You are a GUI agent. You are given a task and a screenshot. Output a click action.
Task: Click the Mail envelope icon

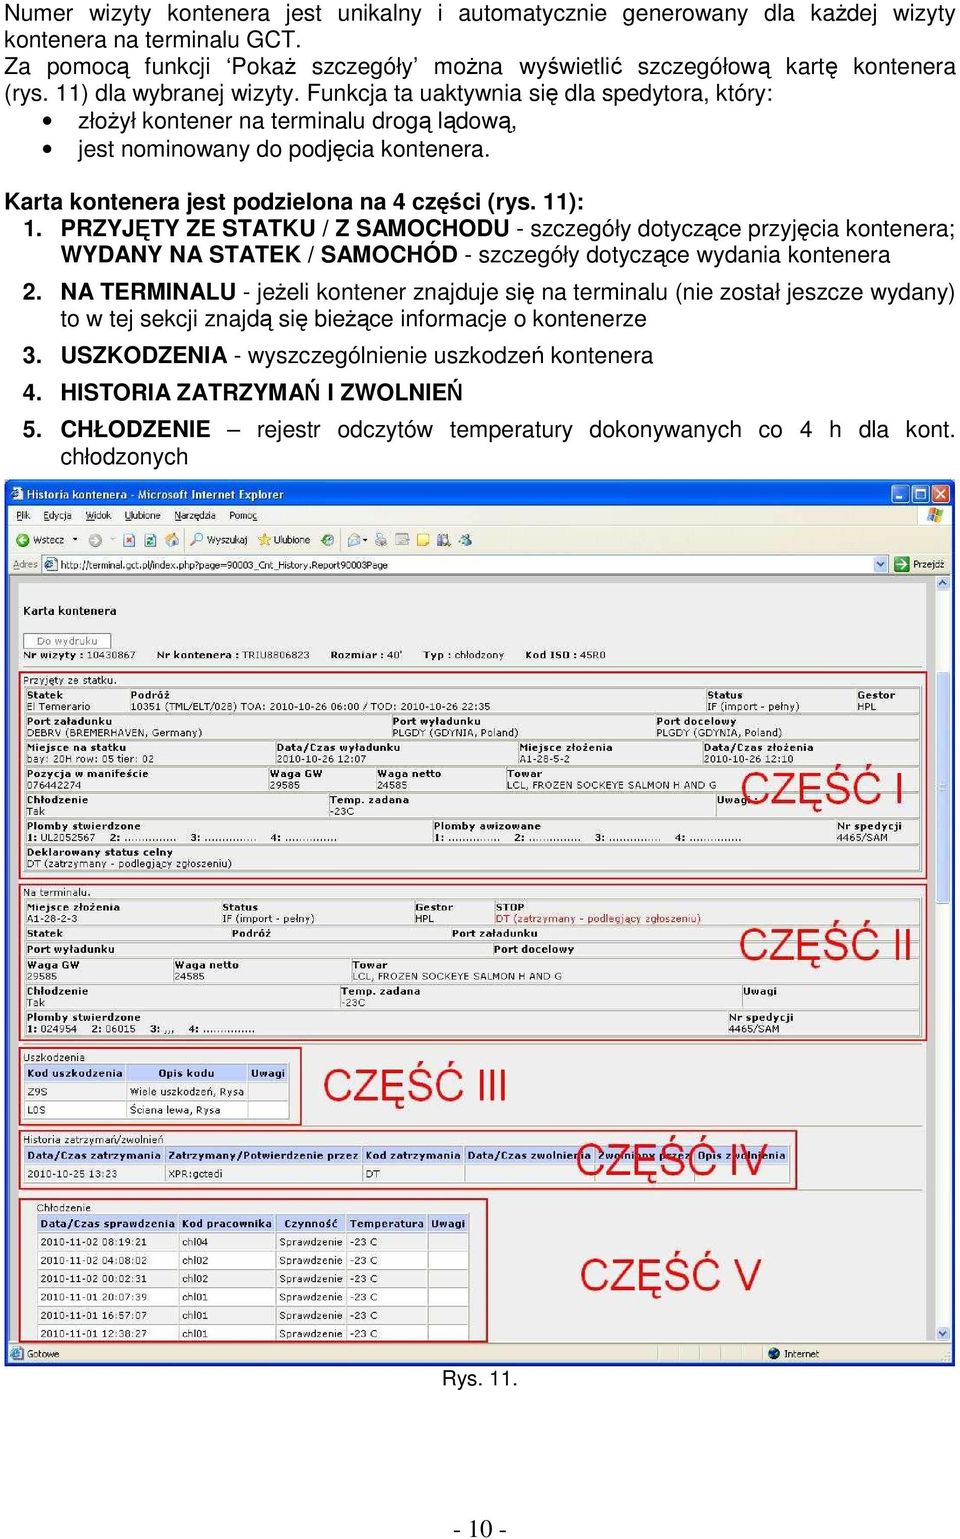click(354, 540)
